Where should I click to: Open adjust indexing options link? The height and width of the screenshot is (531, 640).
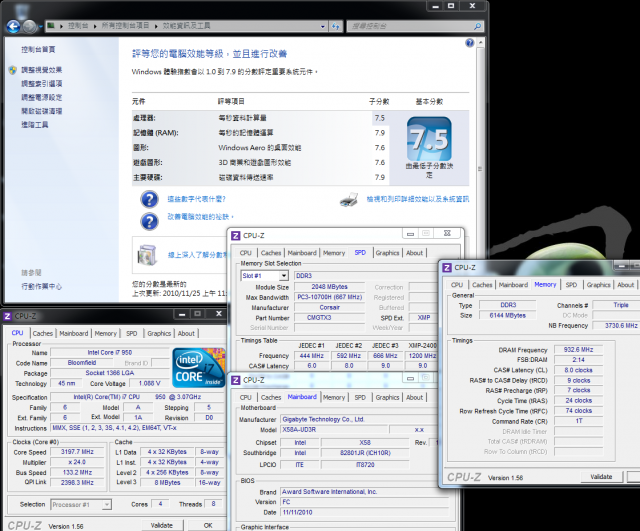click(42, 84)
